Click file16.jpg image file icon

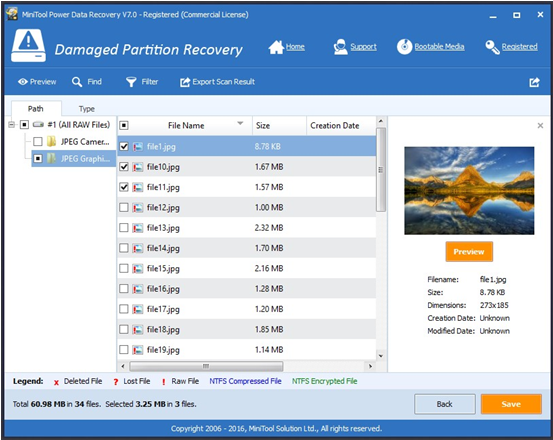click(x=138, y=289)
